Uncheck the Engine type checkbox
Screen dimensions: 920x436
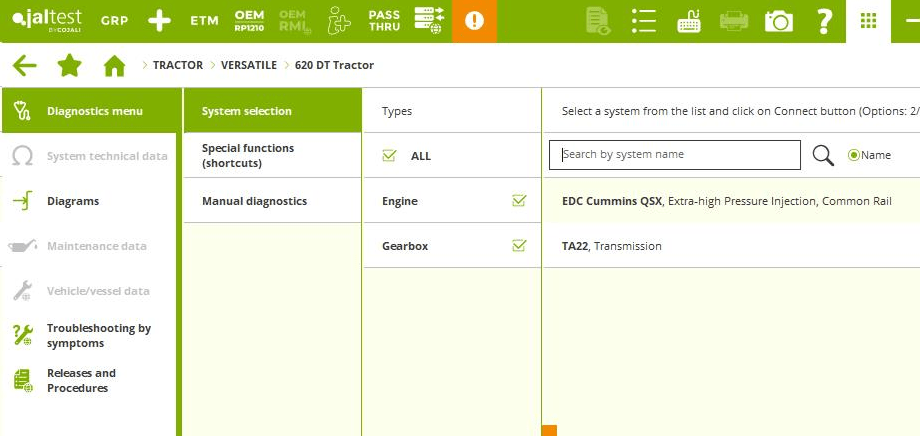click(x=519, y=201)
